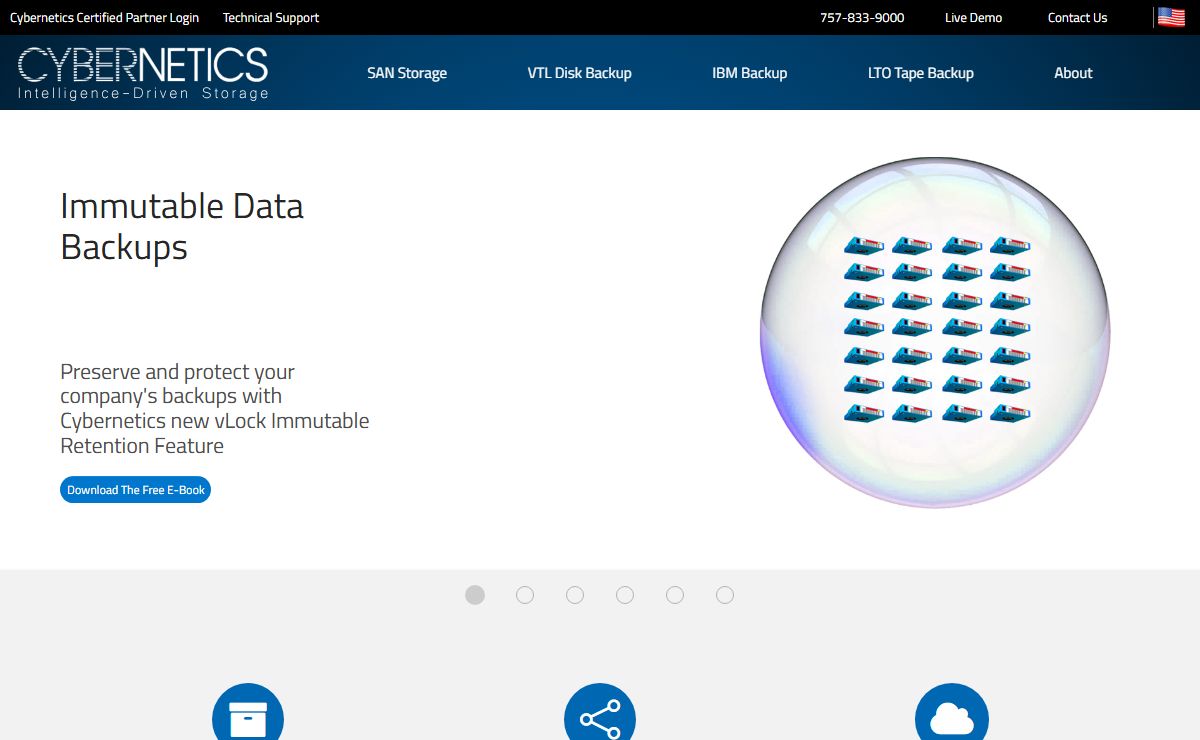Select the first carousel slide dot

(x=475, y=595)
